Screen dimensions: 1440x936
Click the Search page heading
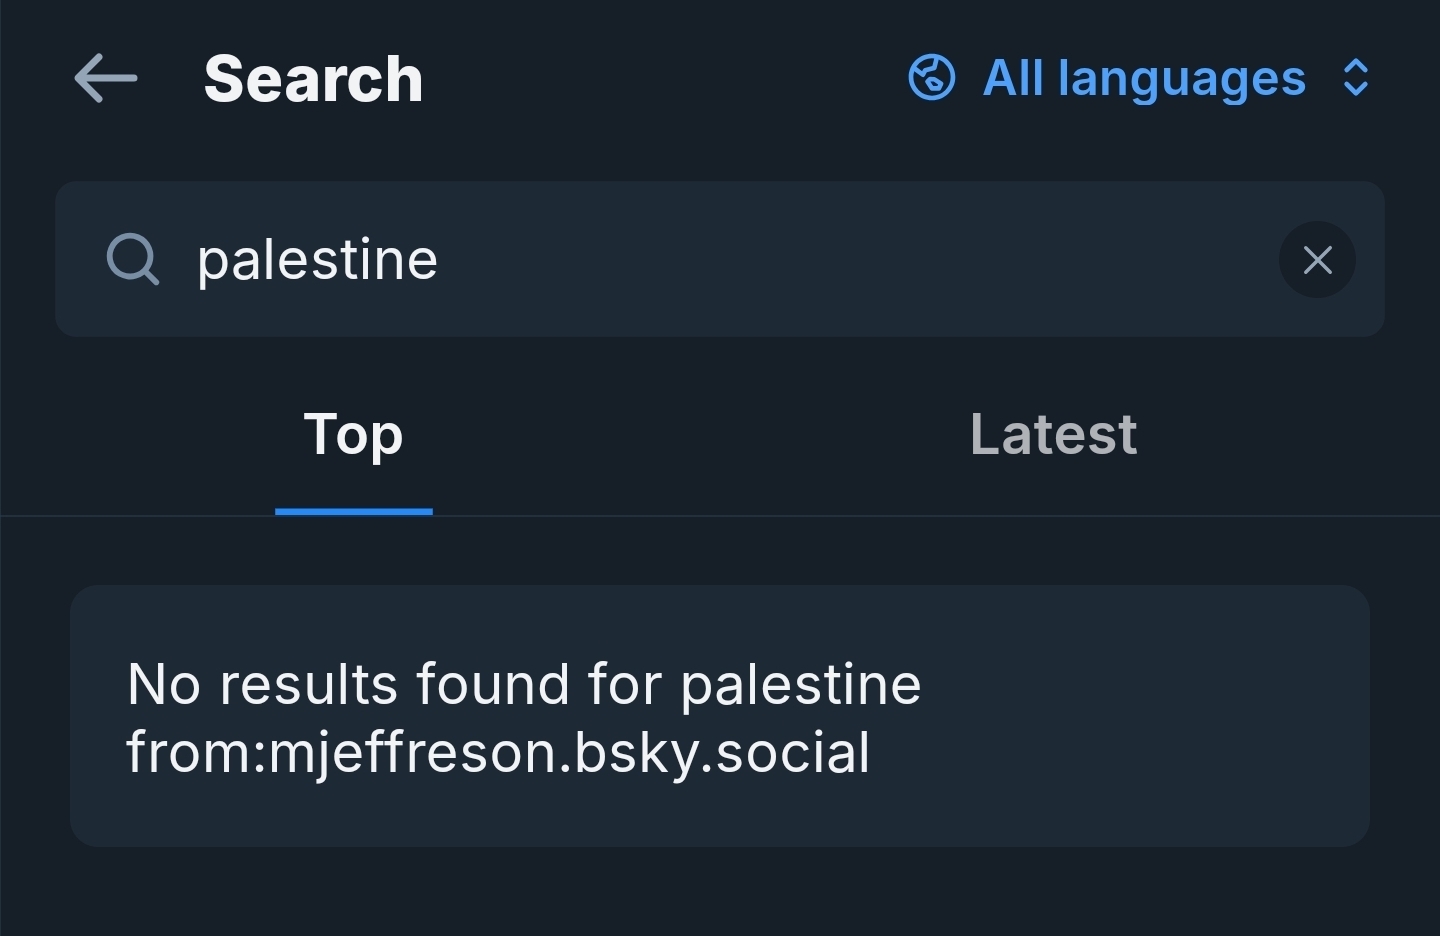tap(313, 79)
